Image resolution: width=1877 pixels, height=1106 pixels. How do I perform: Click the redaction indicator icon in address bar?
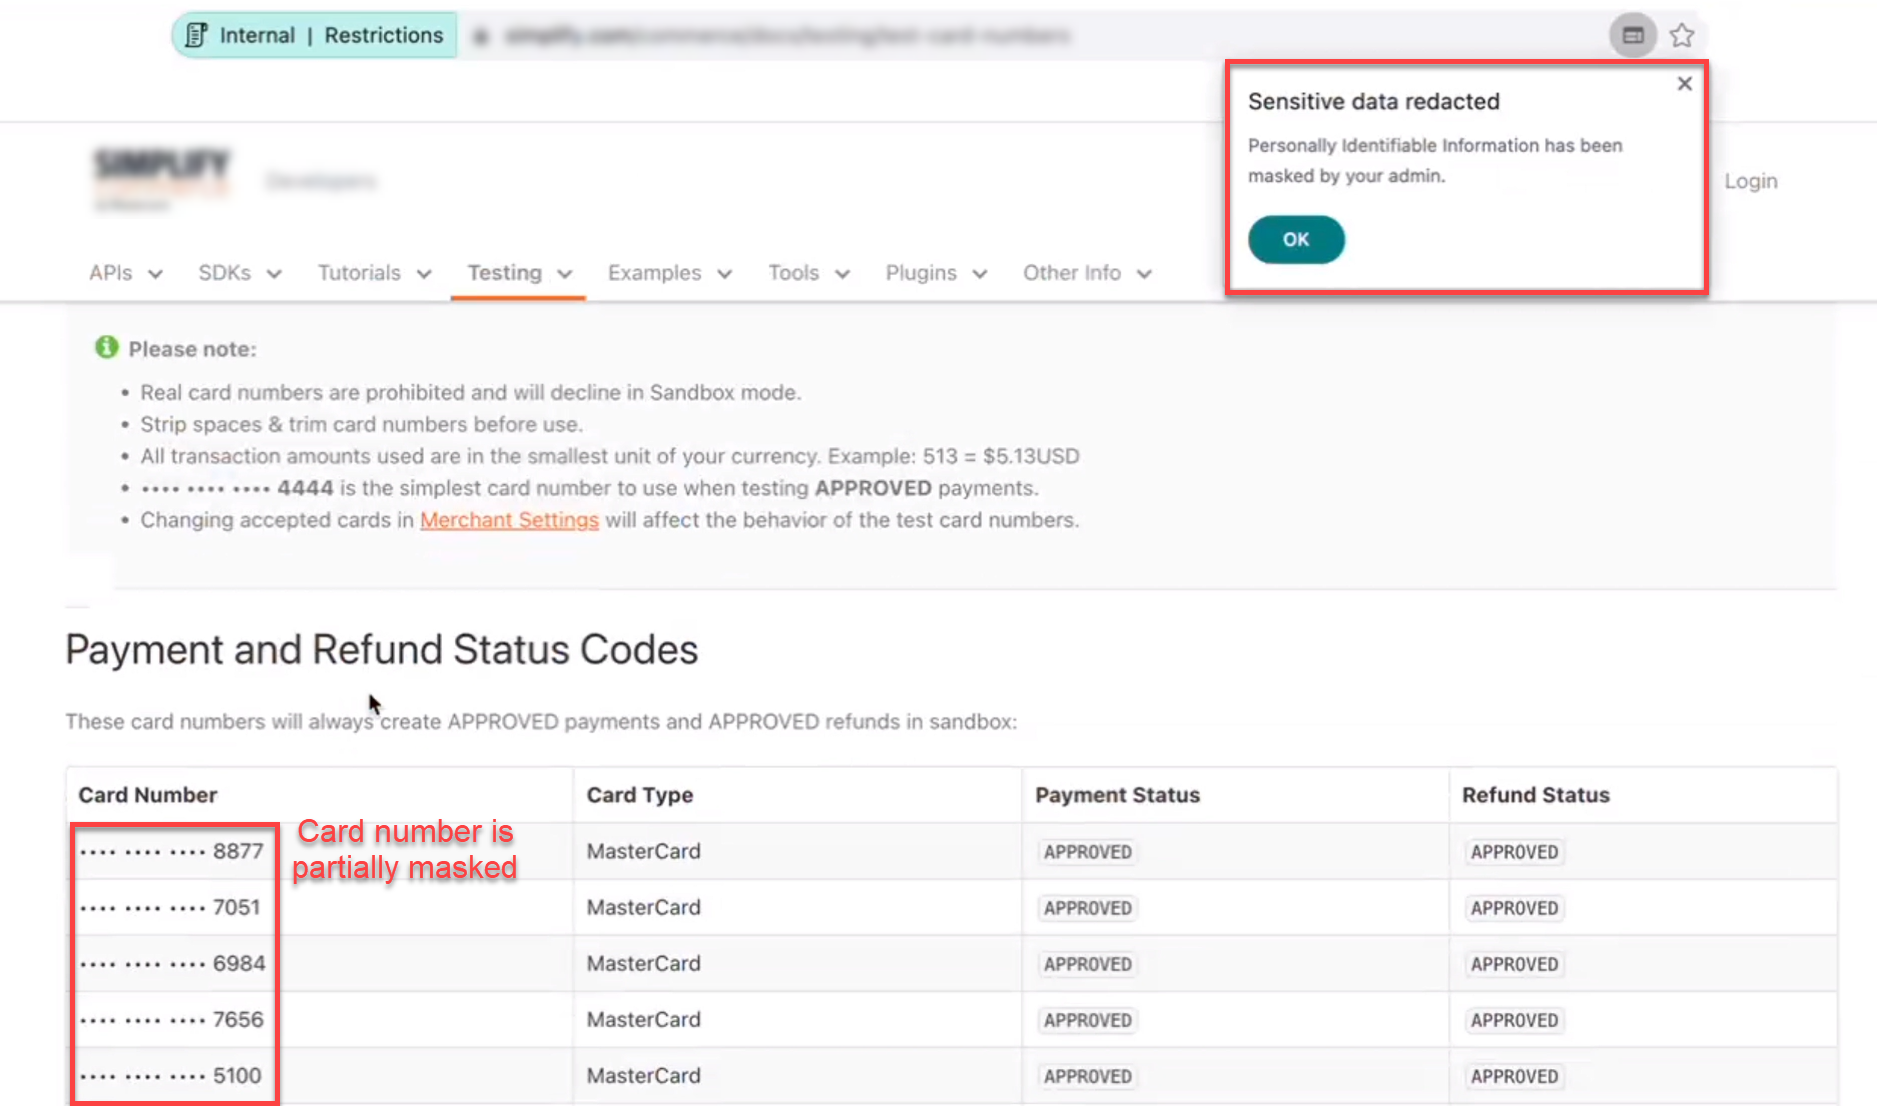pos(1632,35)
